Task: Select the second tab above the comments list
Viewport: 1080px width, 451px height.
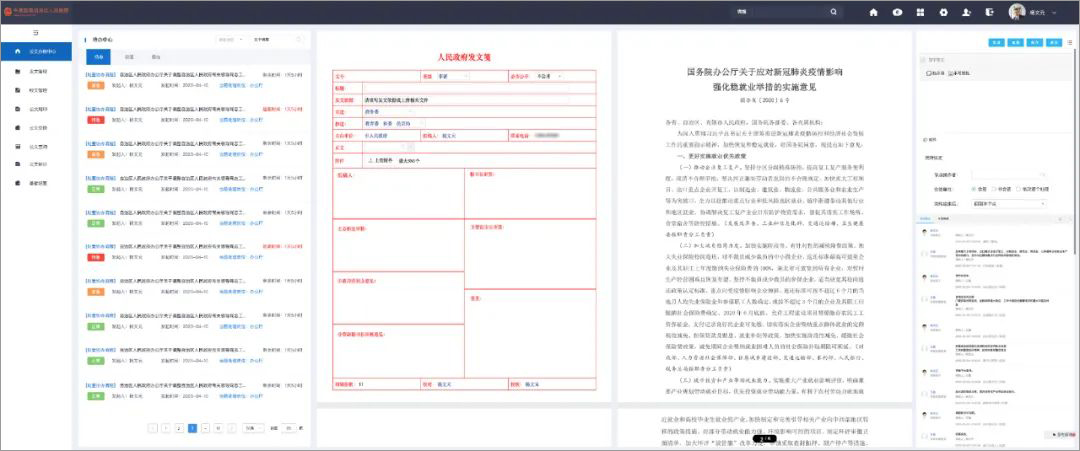Action: coord(943,218)
